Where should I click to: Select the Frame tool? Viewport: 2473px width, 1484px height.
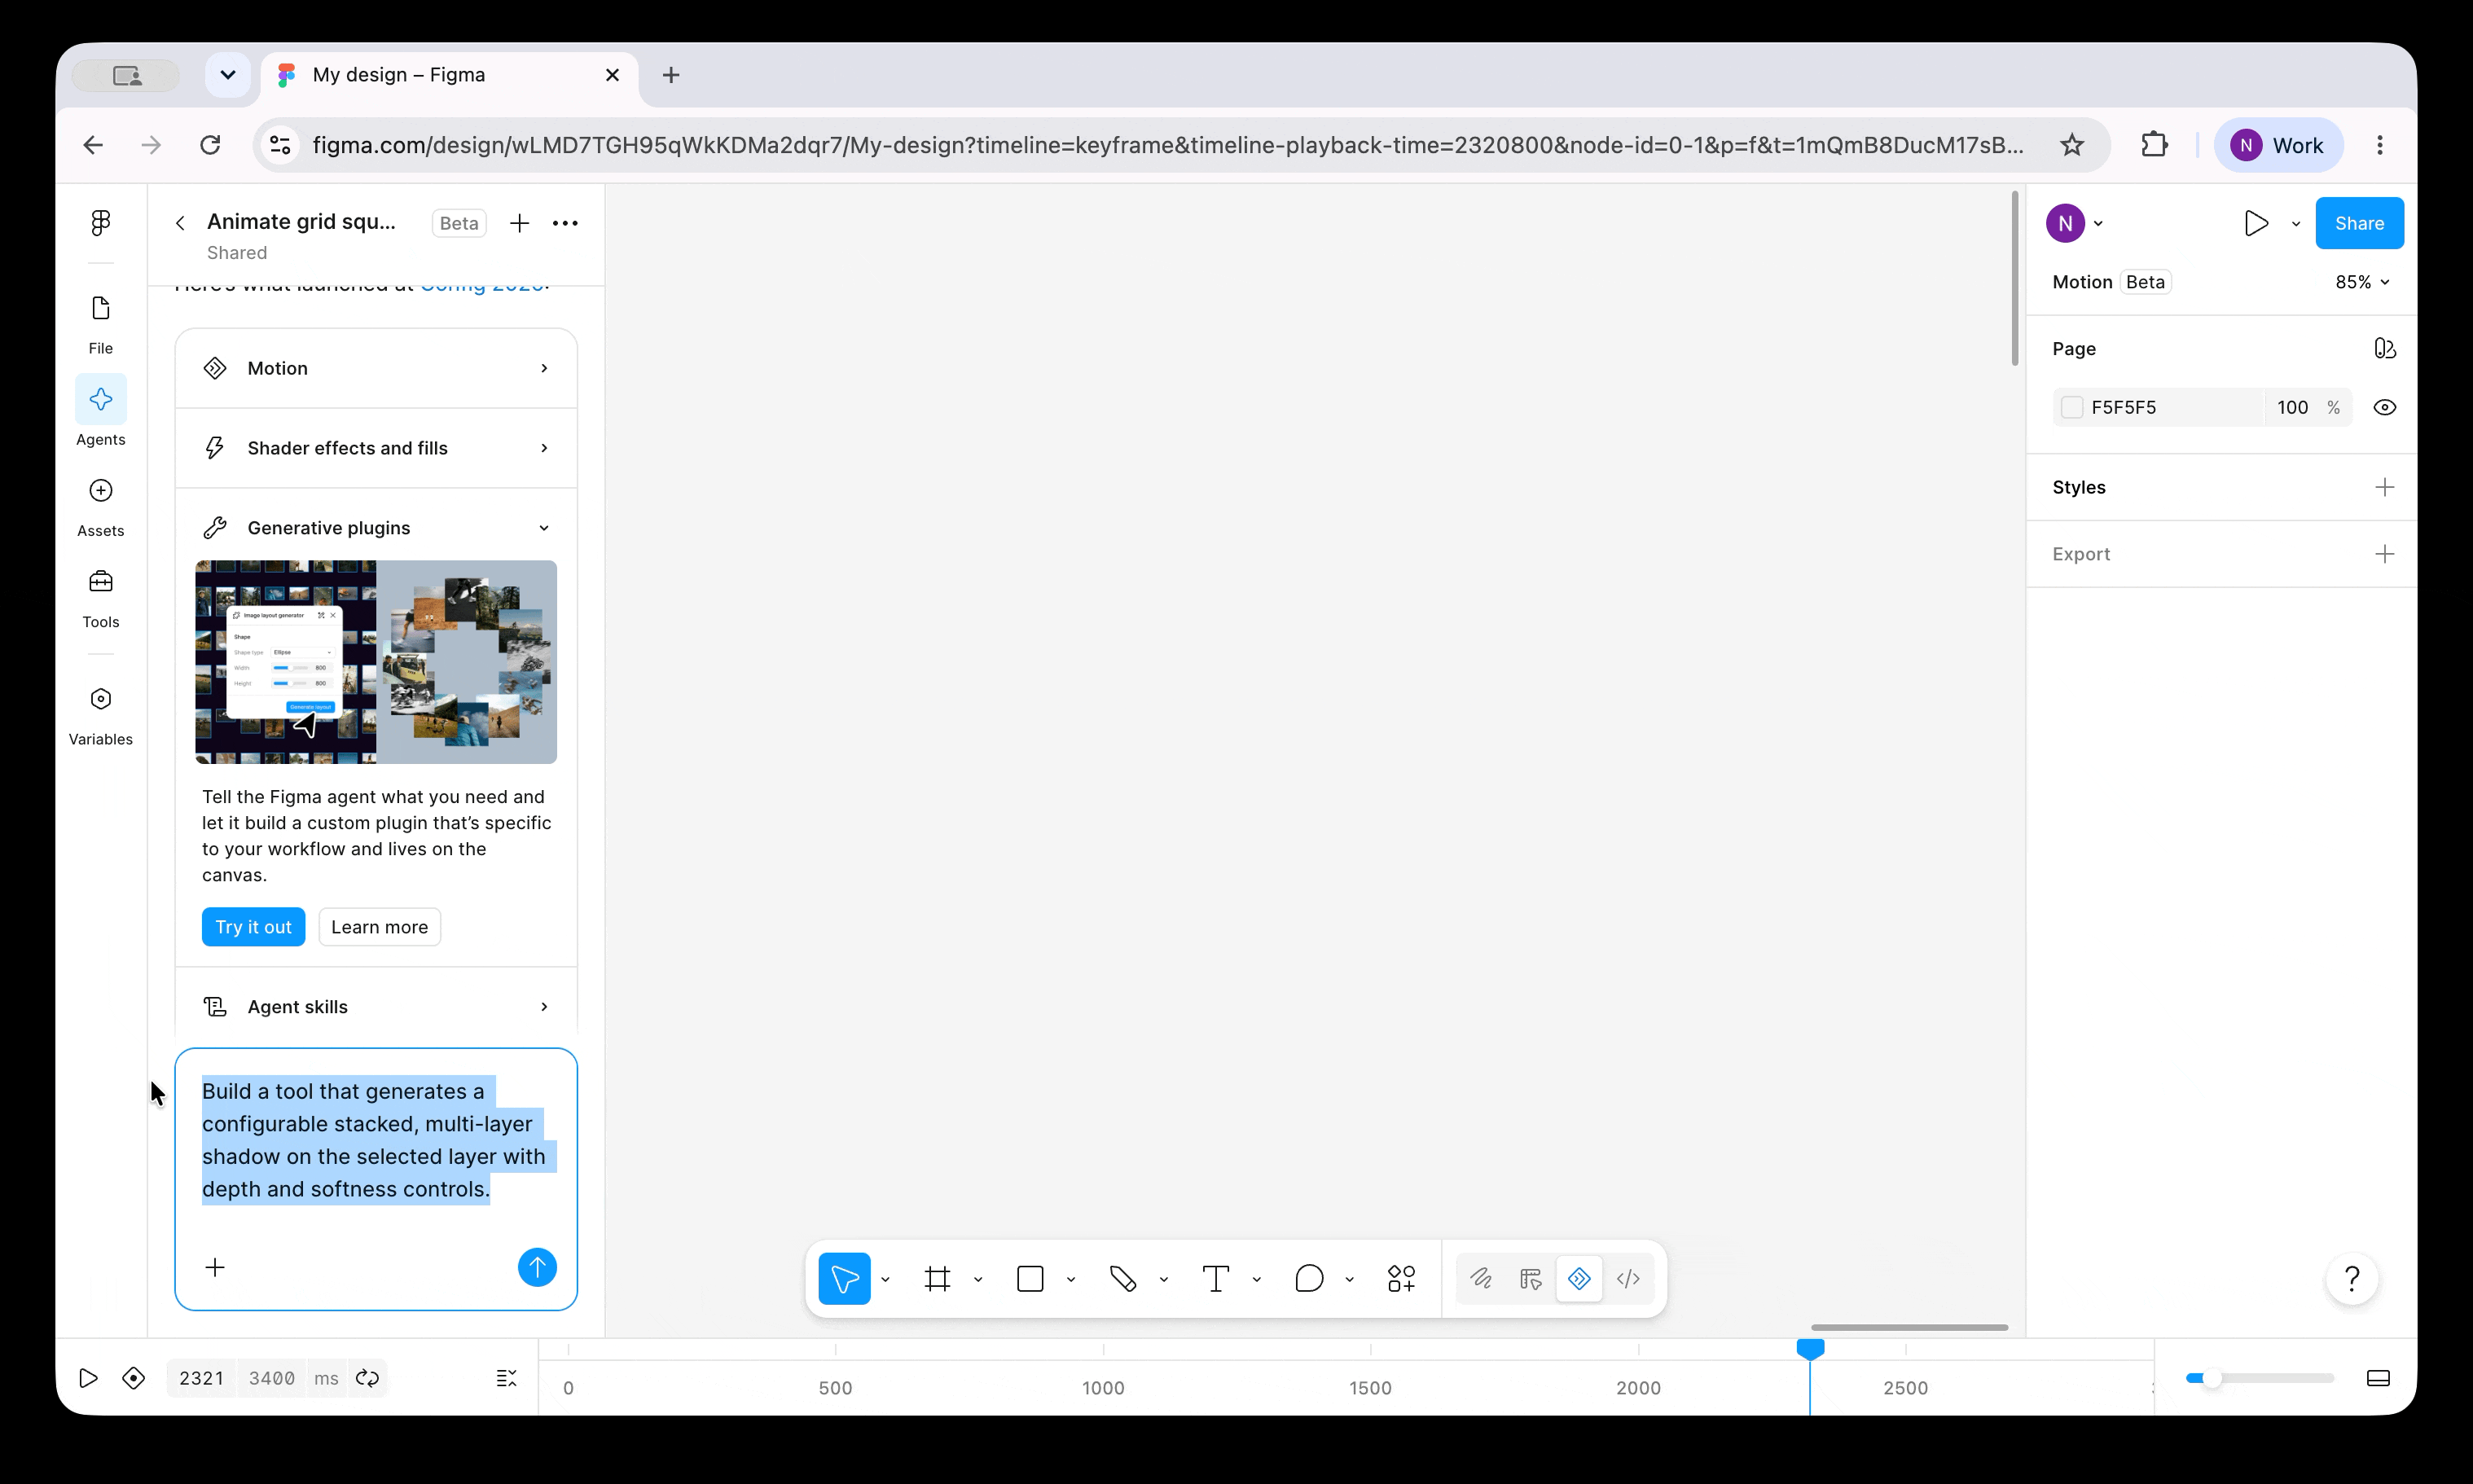pos(937,1278)
